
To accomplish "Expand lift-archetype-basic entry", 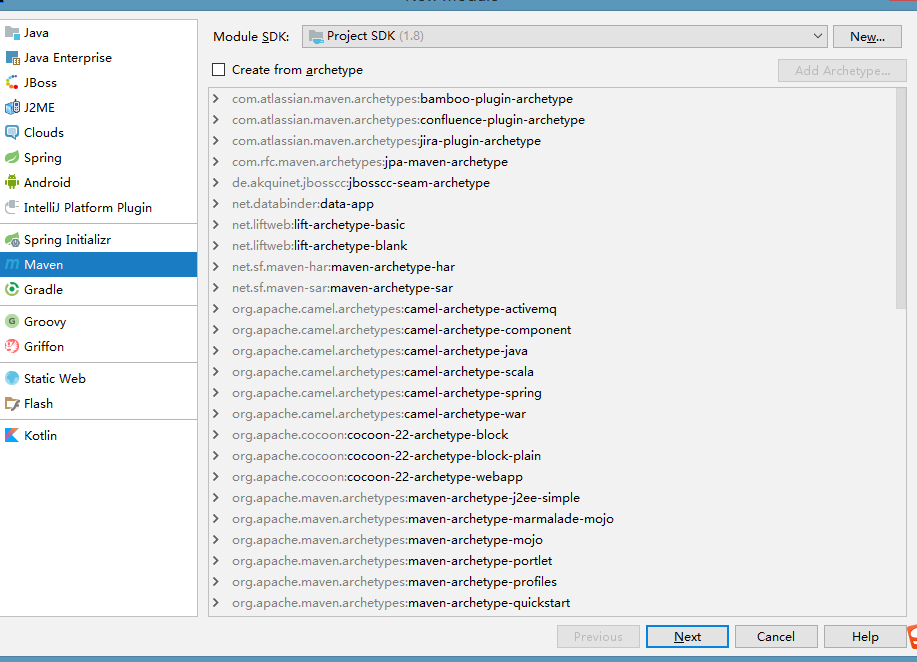I will tap(216, 225).
